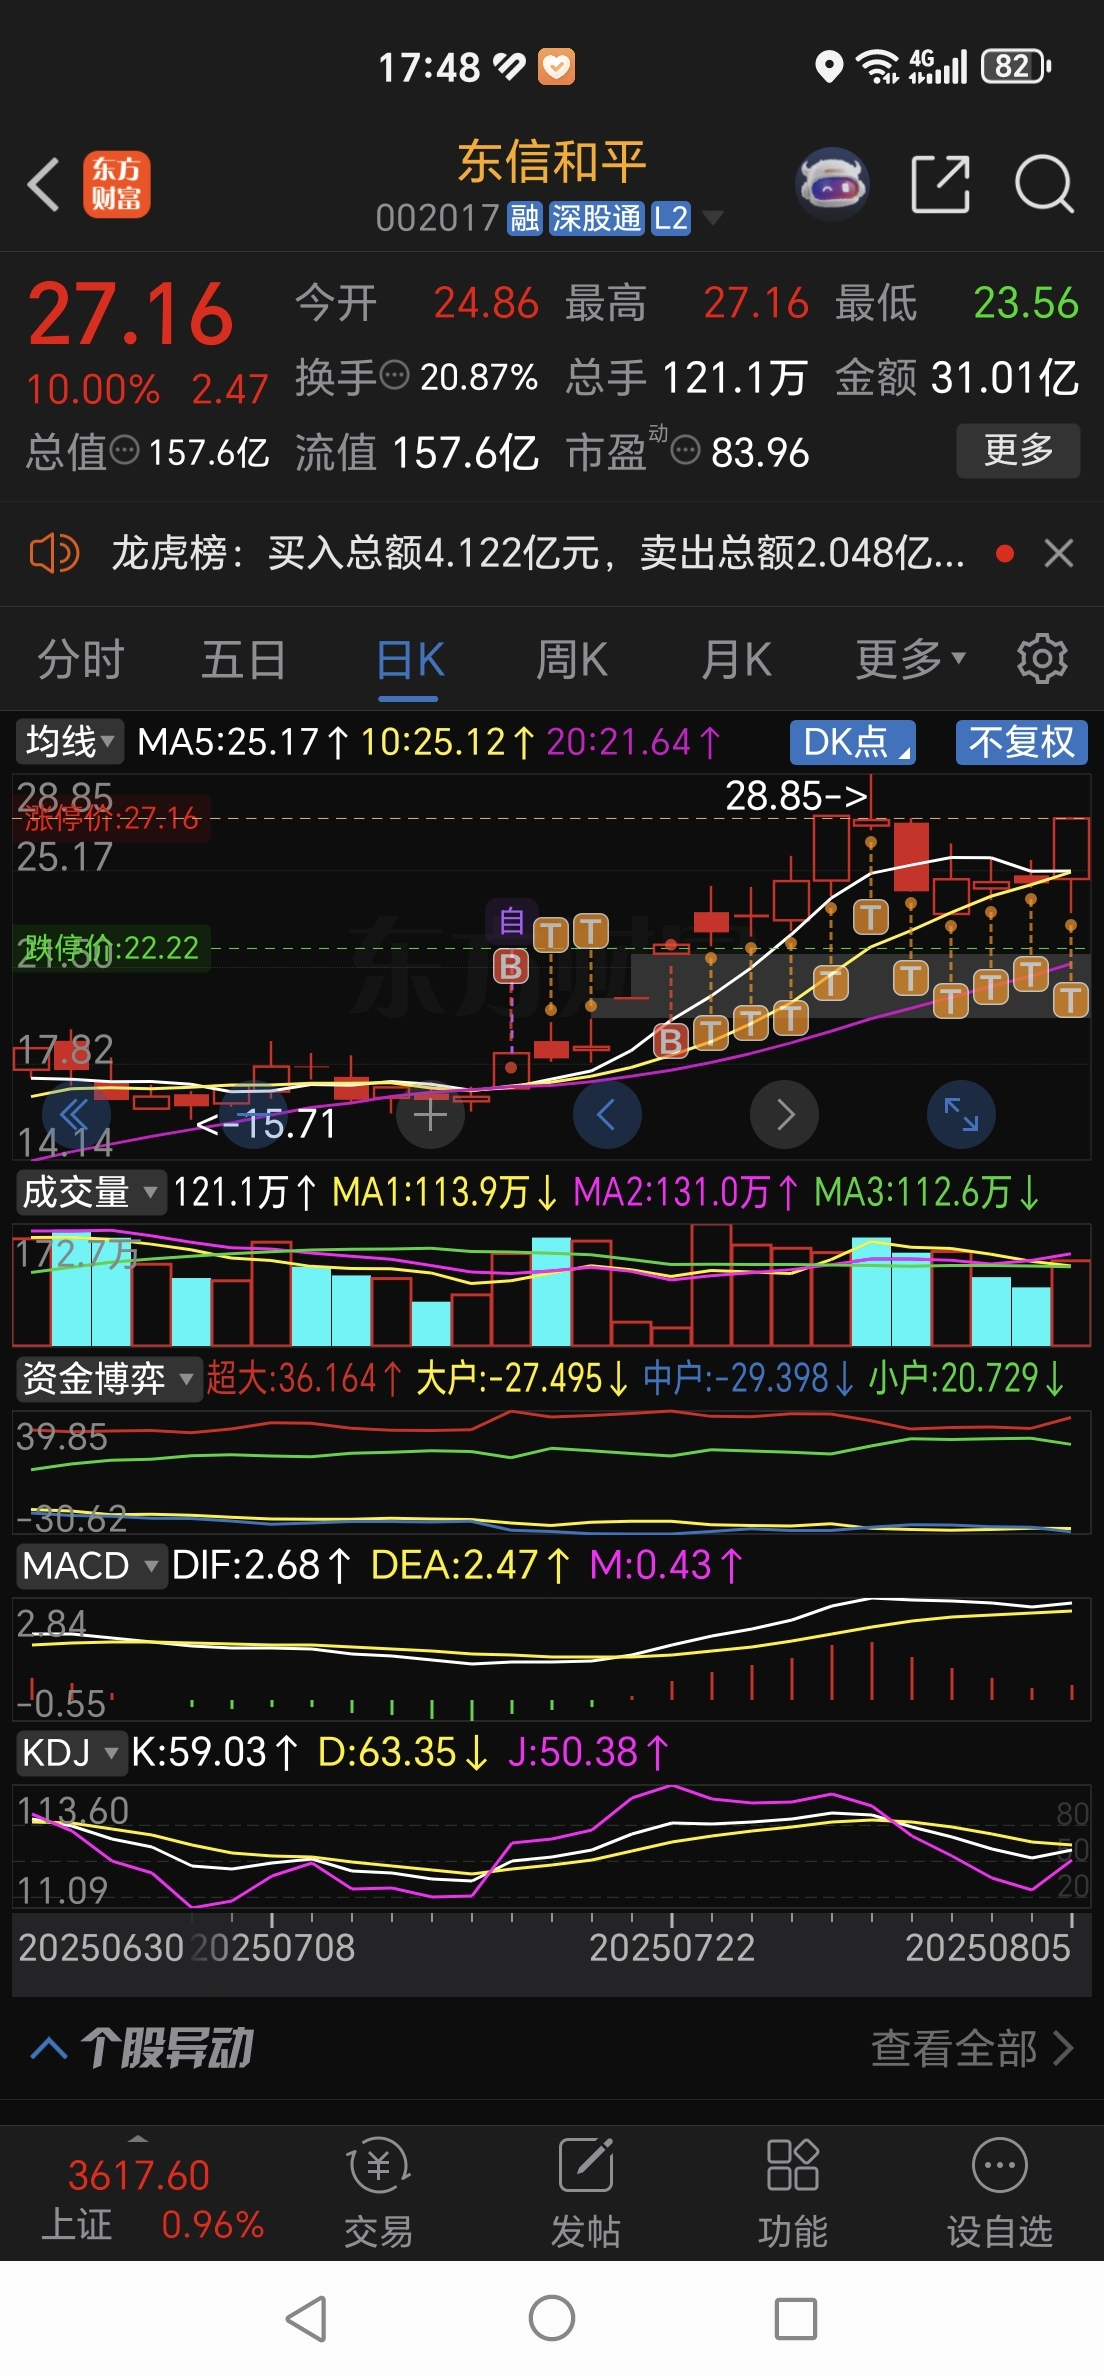The image size is (1104, 2376).
Task: Tap the MA5:25.17 moving average label
Action: (x=243, y=742)
